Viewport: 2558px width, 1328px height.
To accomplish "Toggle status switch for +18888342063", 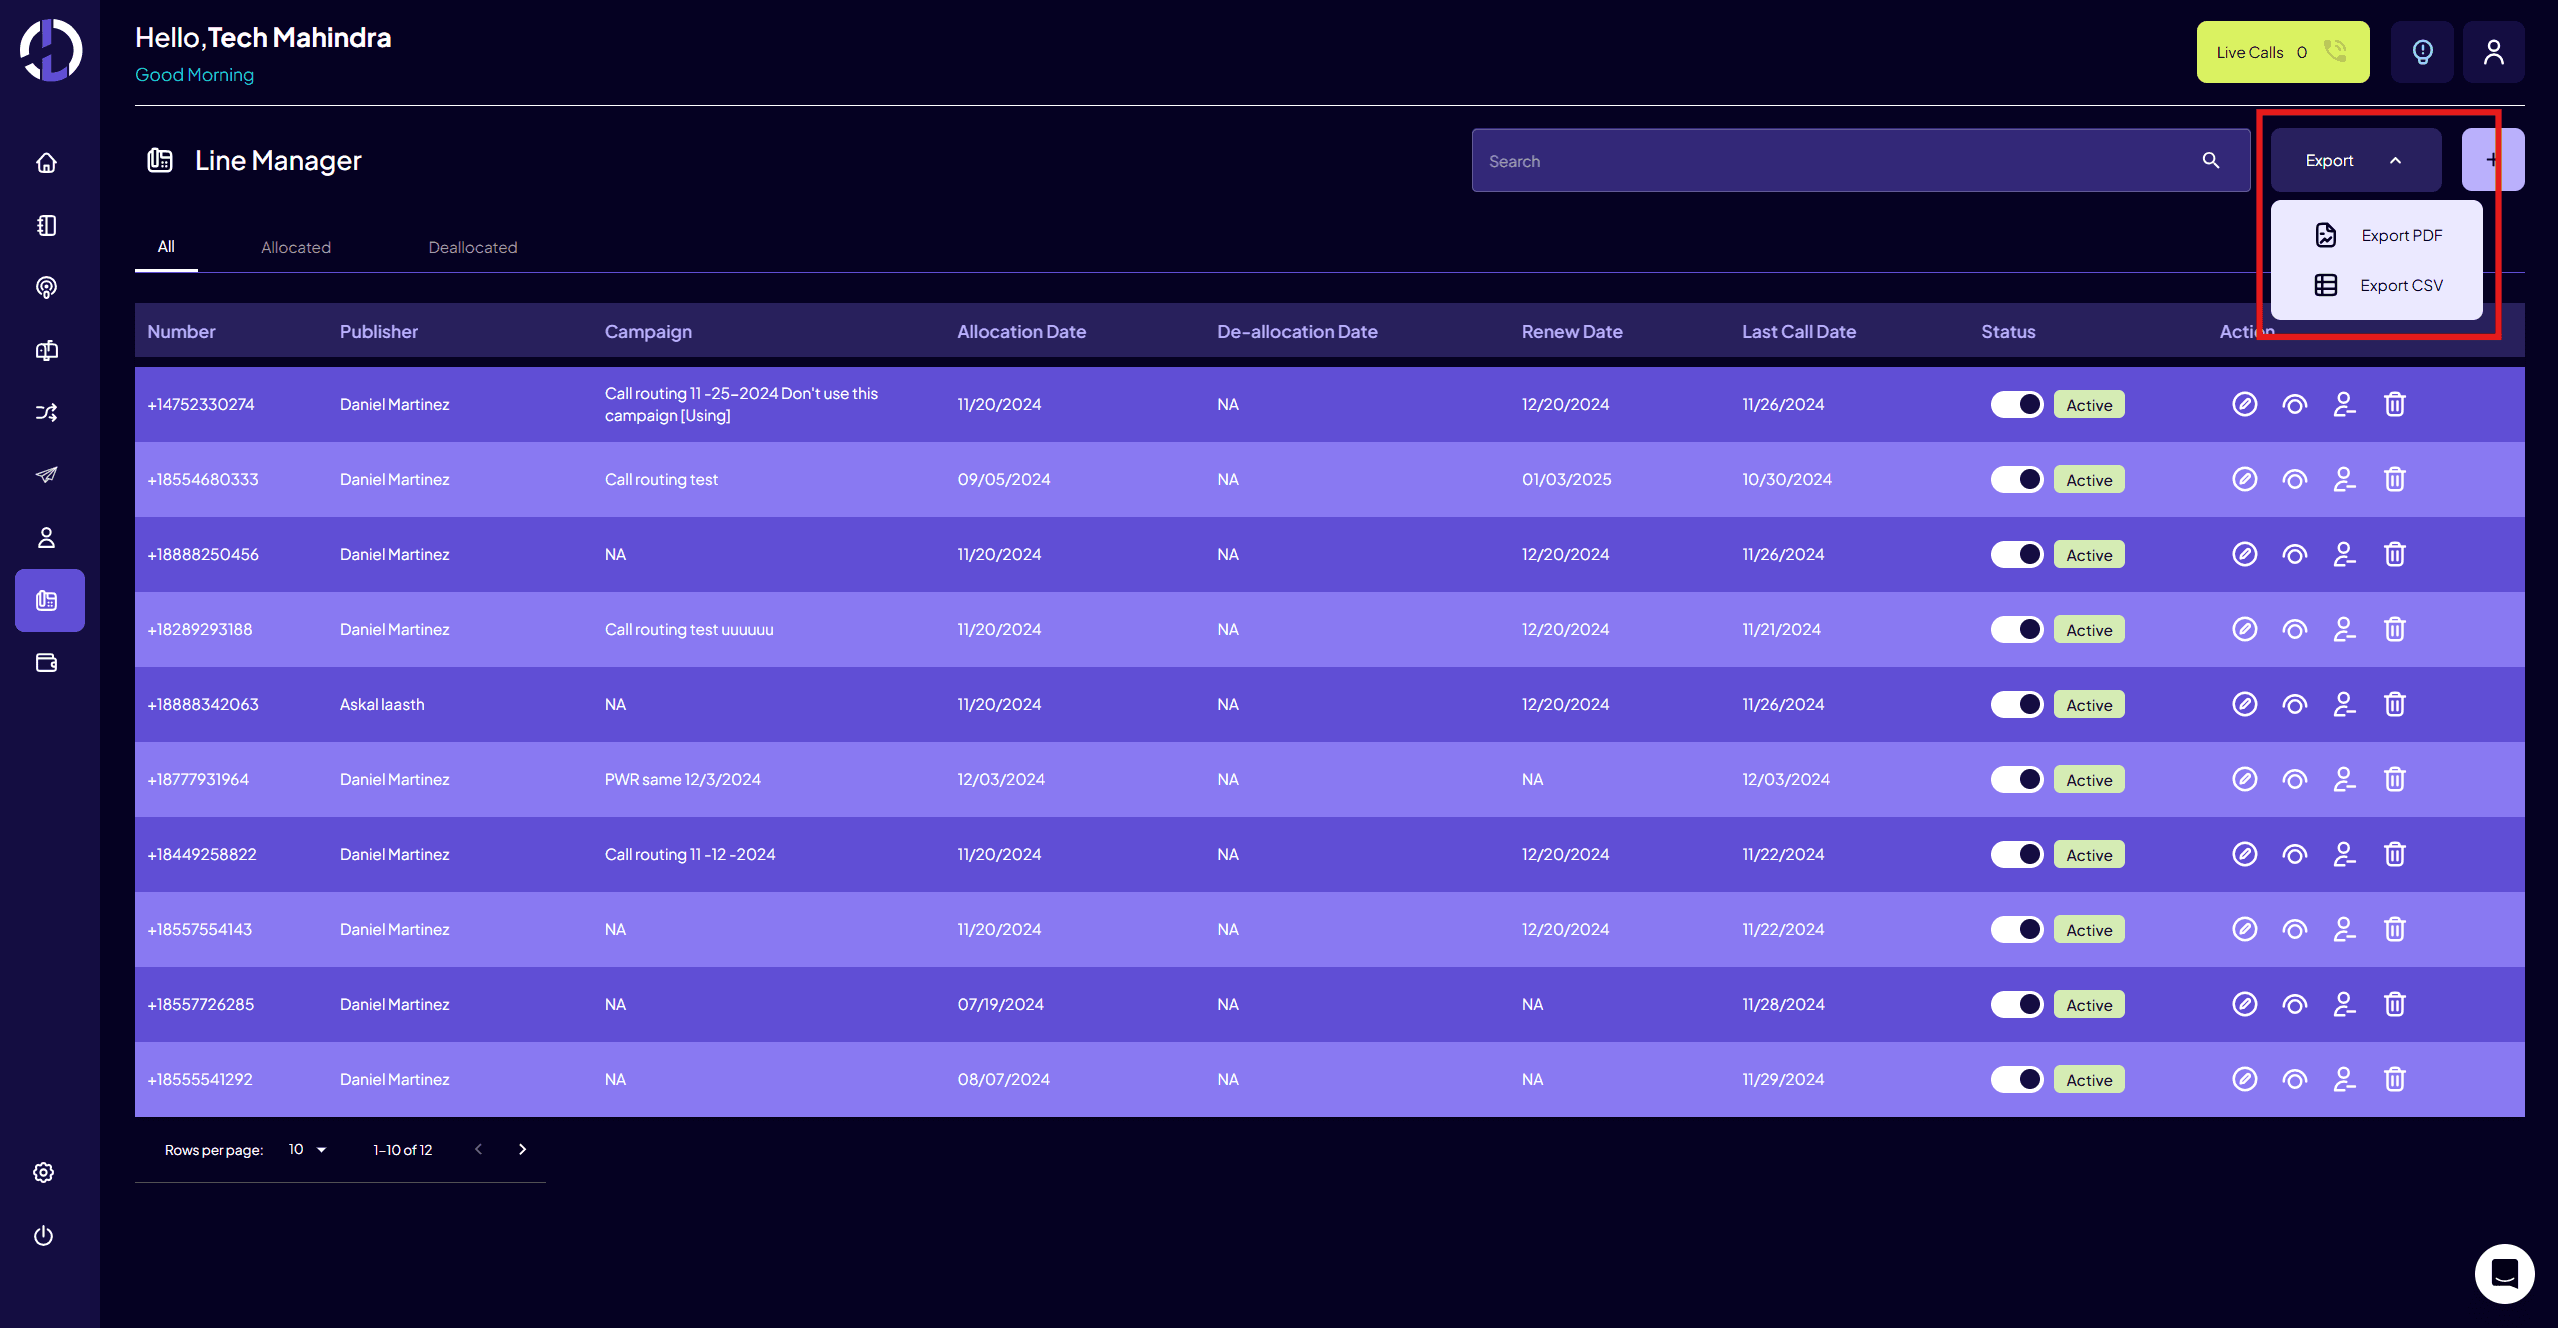I will pos(2016,704).
